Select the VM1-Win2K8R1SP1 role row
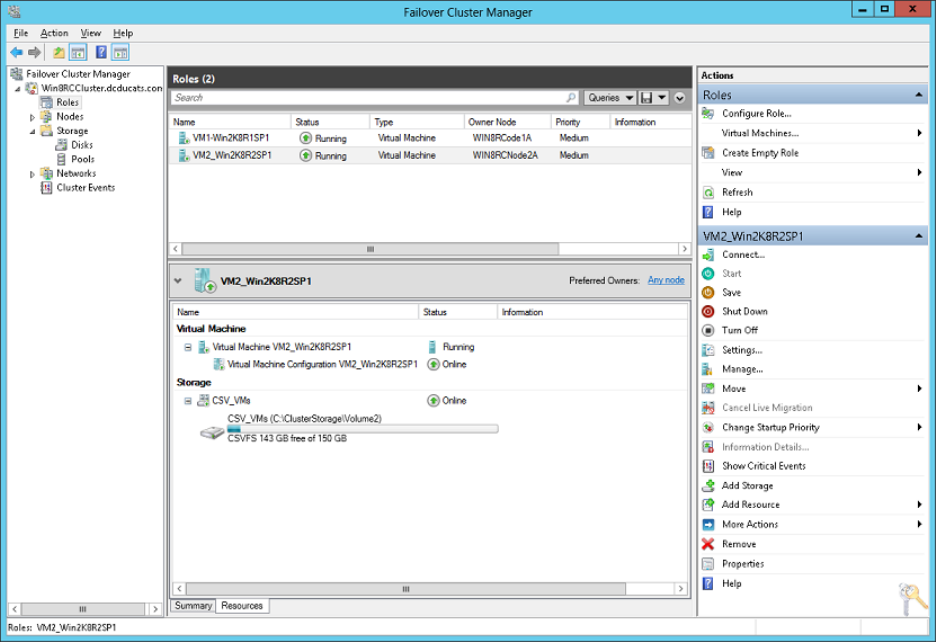Viewport: 936px width, 642px height. point(430,138)
